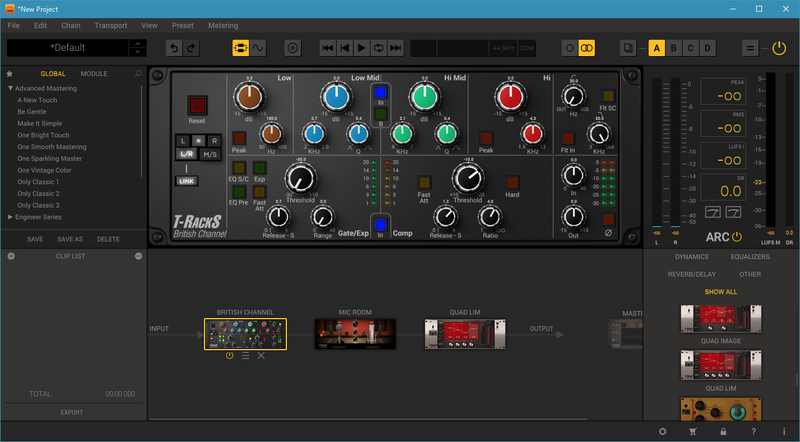Open the settings gear icon
The image size is (800, 442).
point(662,432)
